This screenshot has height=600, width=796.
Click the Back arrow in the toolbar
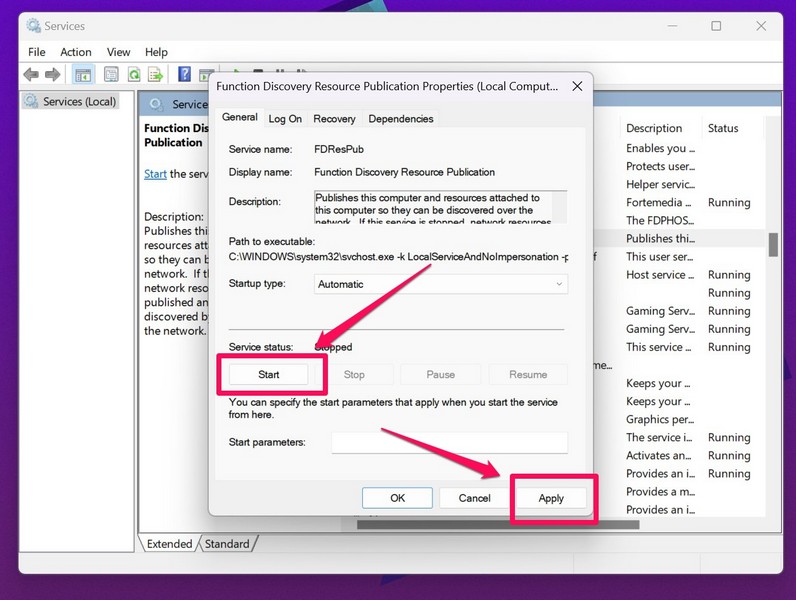click(x=30, y=74)
